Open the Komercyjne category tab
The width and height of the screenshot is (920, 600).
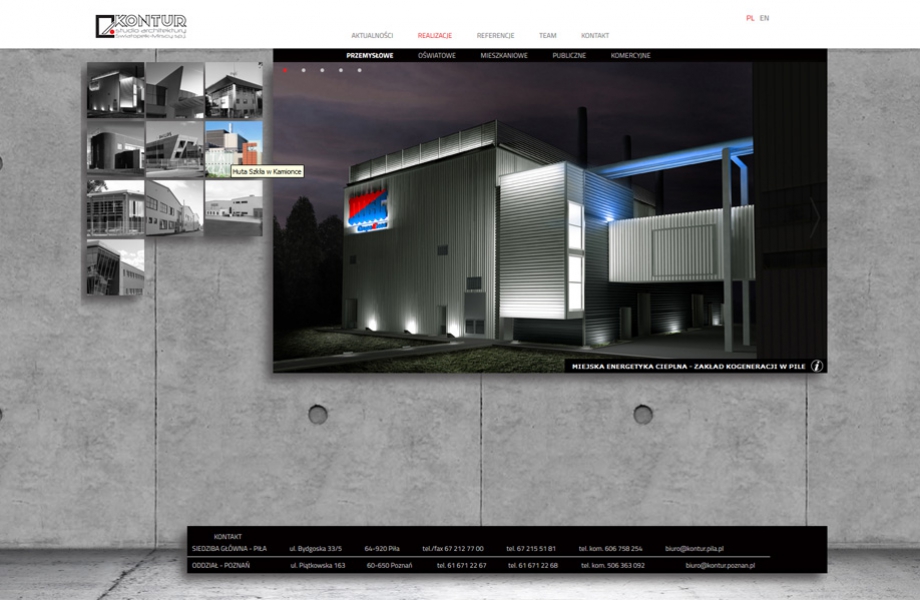pos(630,56)
